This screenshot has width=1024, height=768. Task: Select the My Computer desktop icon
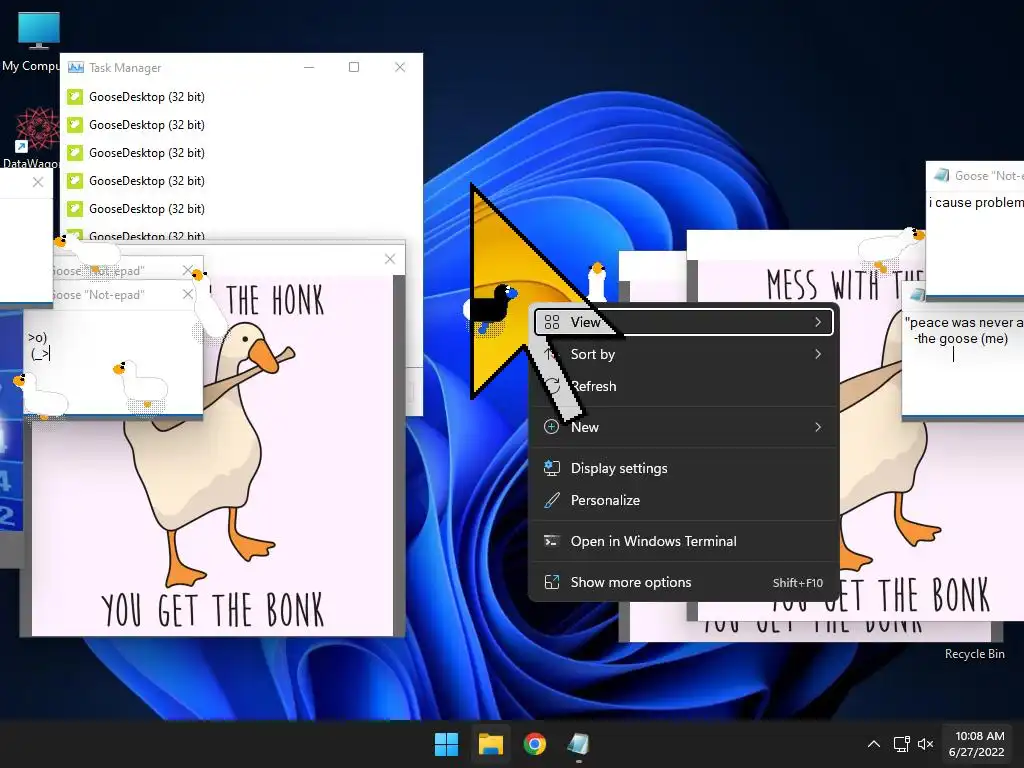pyautogui.click(x=38, y=42)
